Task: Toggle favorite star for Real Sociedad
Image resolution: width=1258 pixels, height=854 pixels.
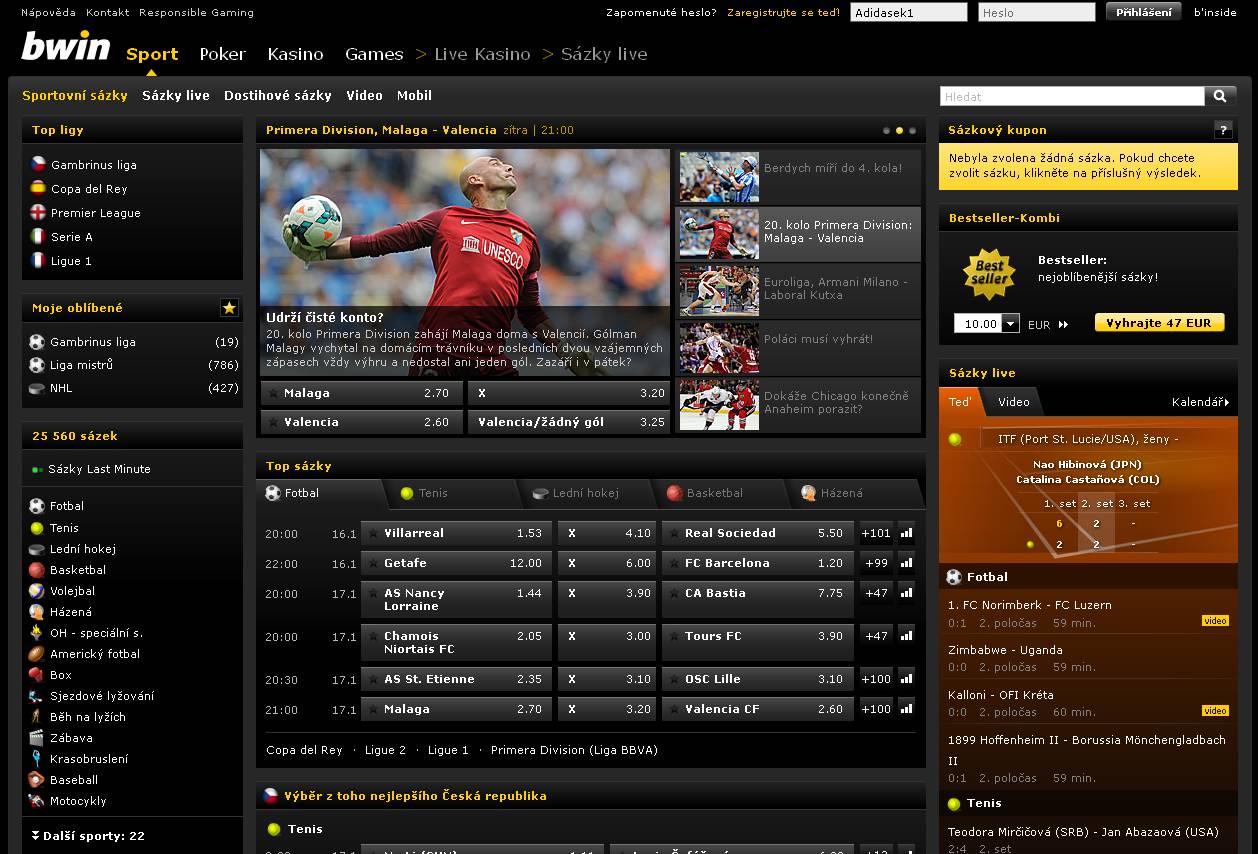Action: coord(674,534)
